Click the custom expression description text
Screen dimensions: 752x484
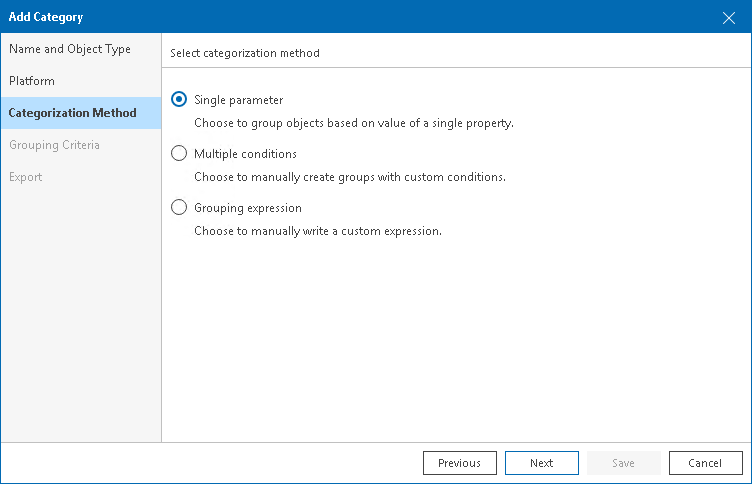317,231
